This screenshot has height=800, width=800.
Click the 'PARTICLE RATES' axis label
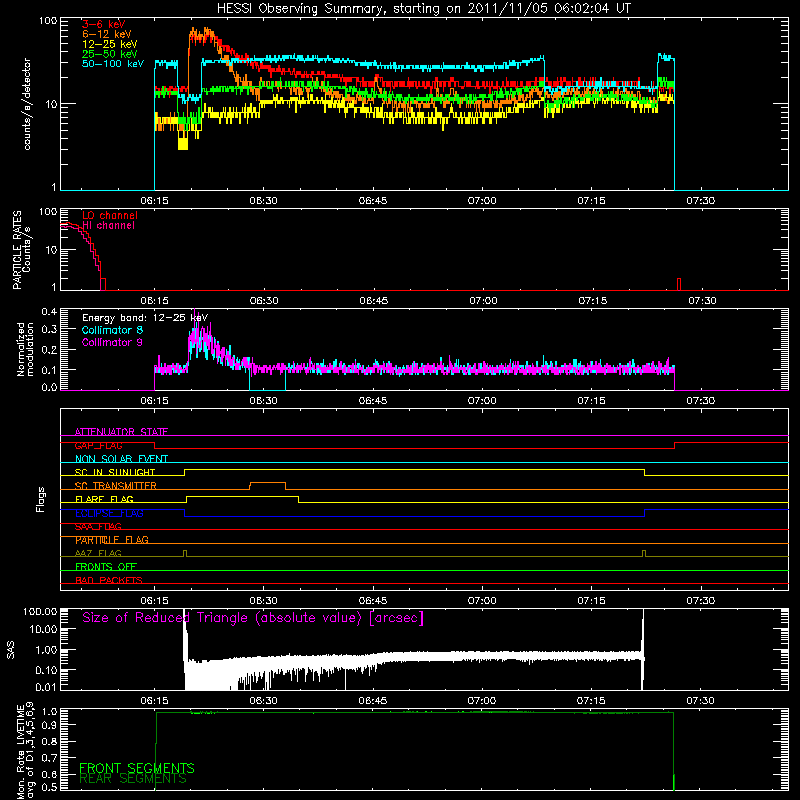[x=17, y=250]
